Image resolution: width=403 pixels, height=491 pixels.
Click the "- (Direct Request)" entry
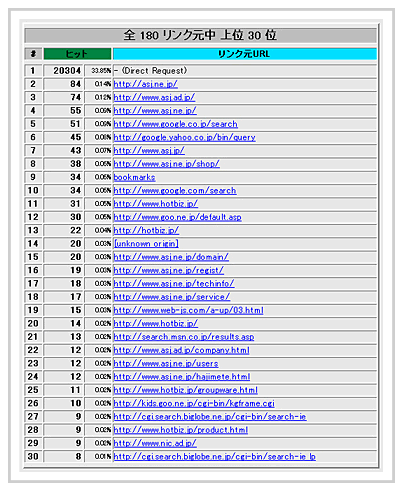tap(150, 71)
